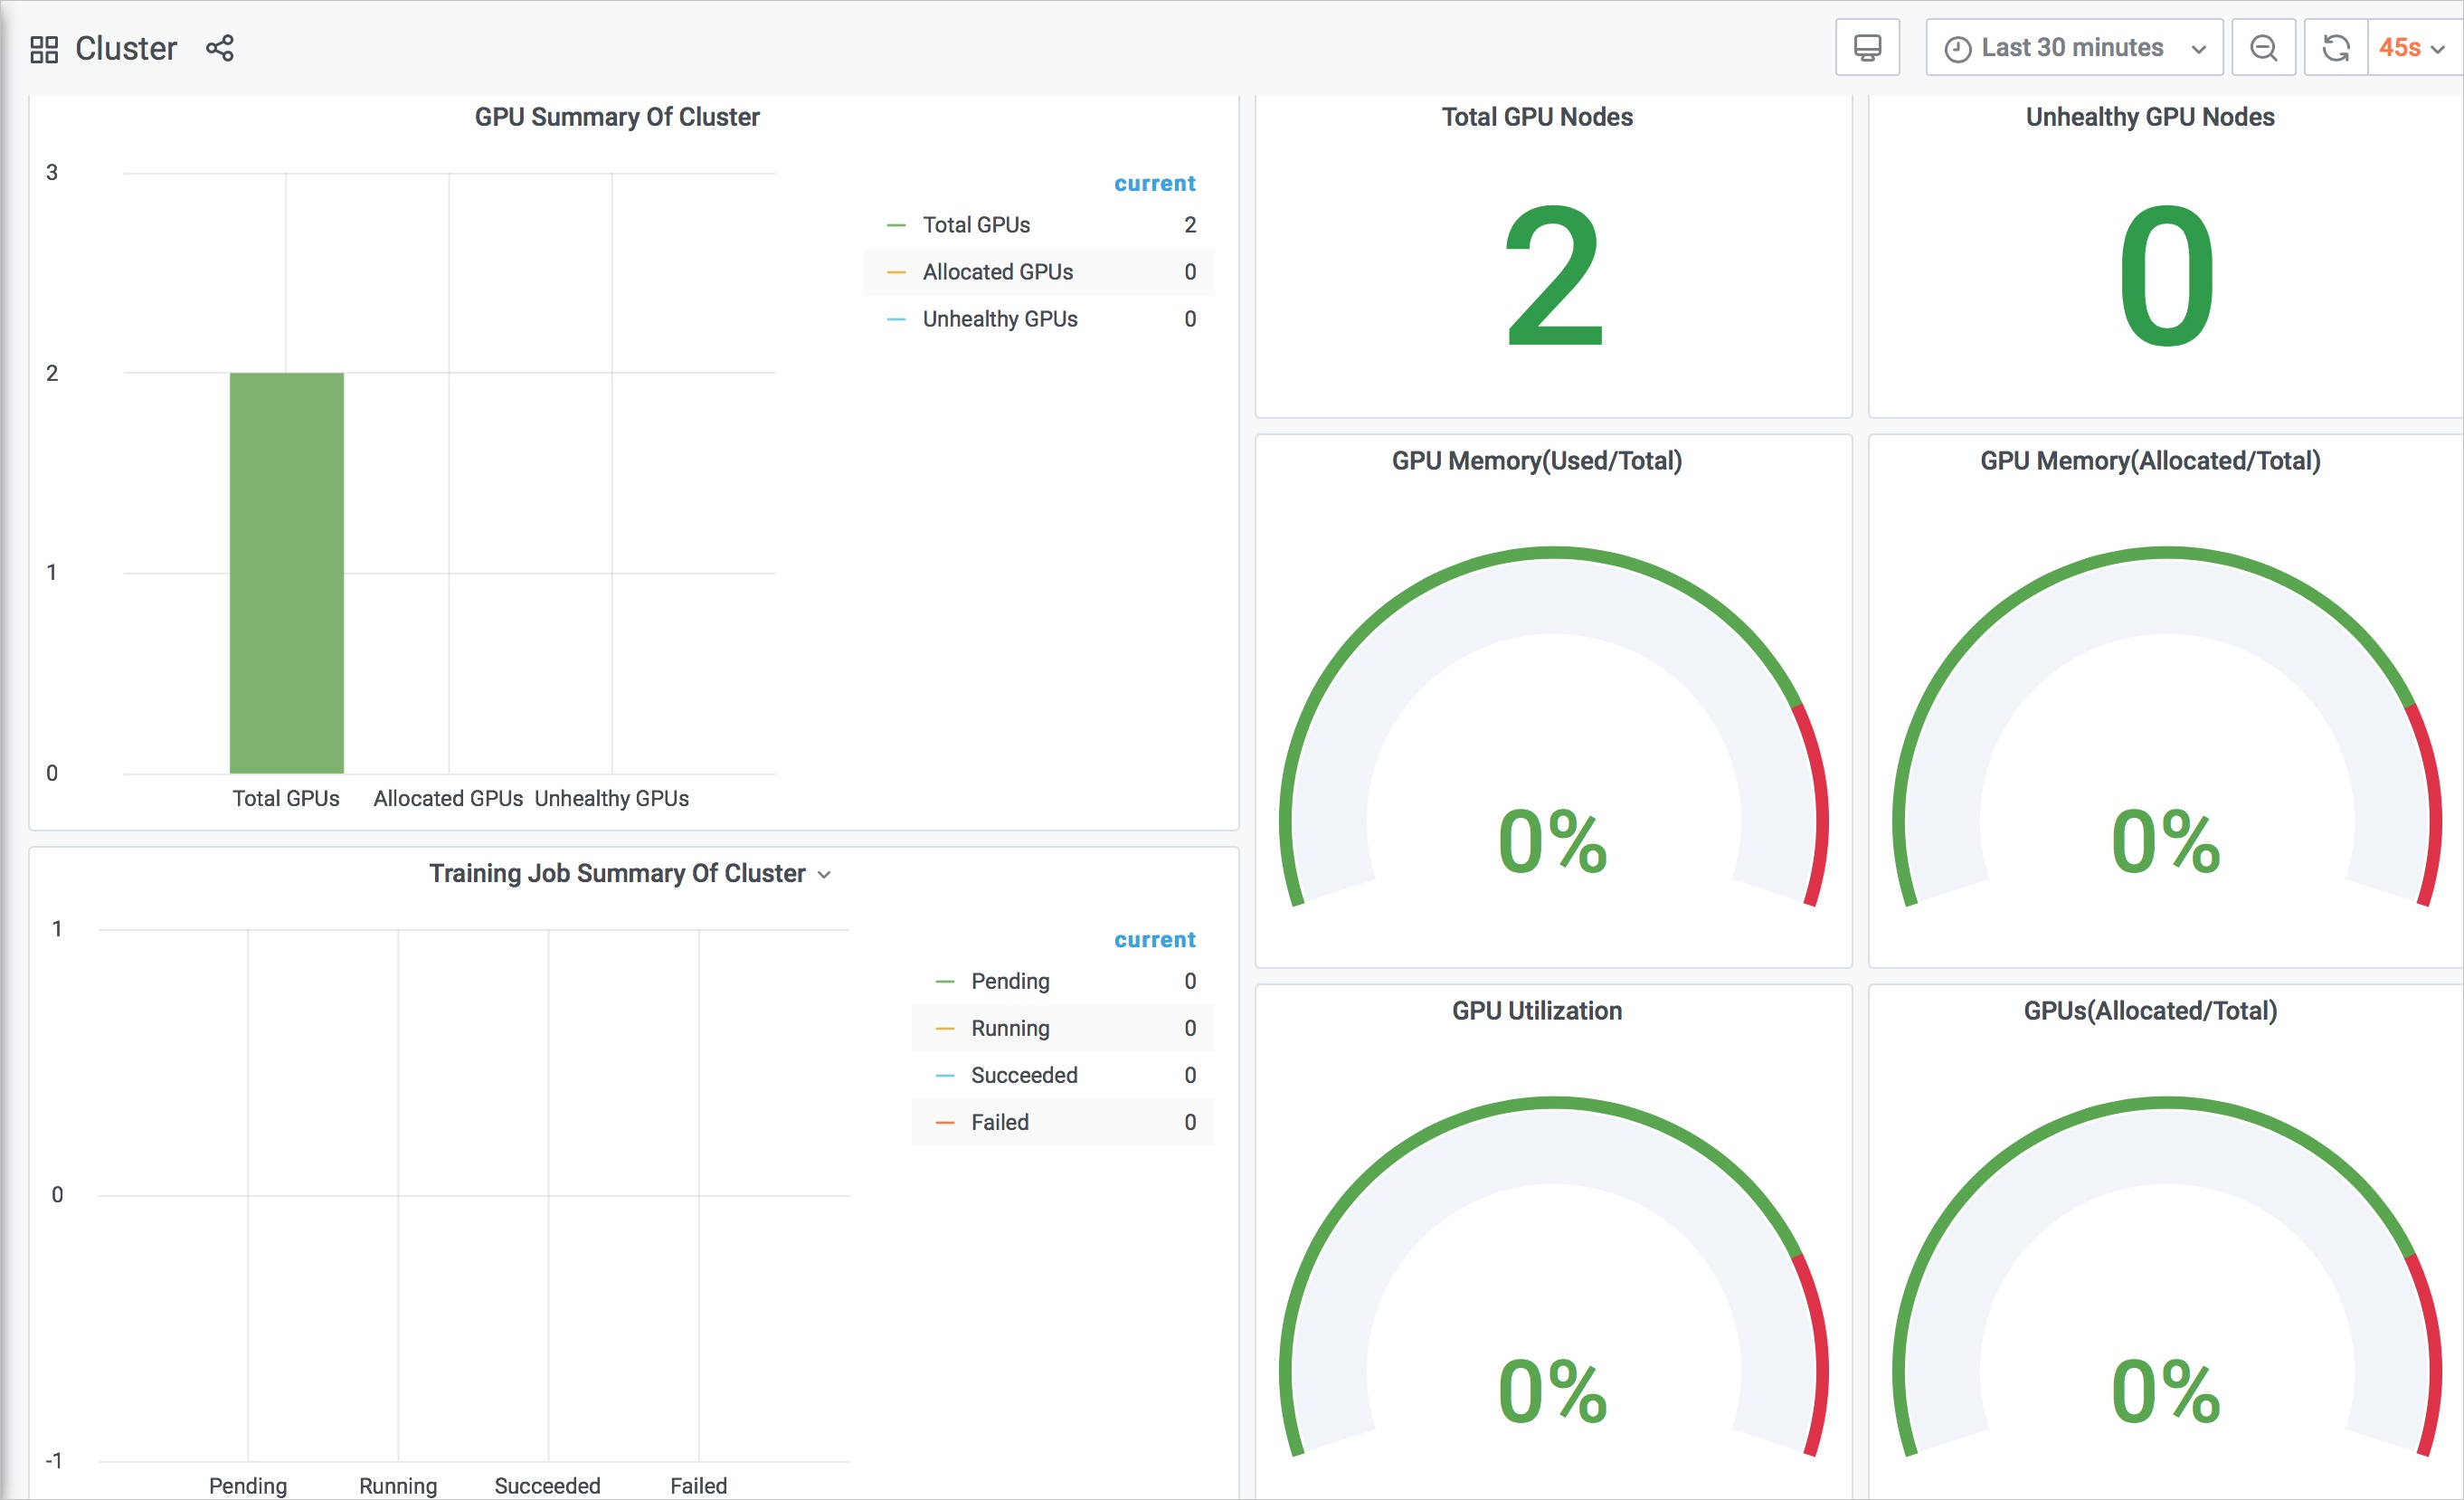Viewport: 2464px width, 1500px height.
Task: Click the clock icon in time picker
Action: pos(1957,49)
